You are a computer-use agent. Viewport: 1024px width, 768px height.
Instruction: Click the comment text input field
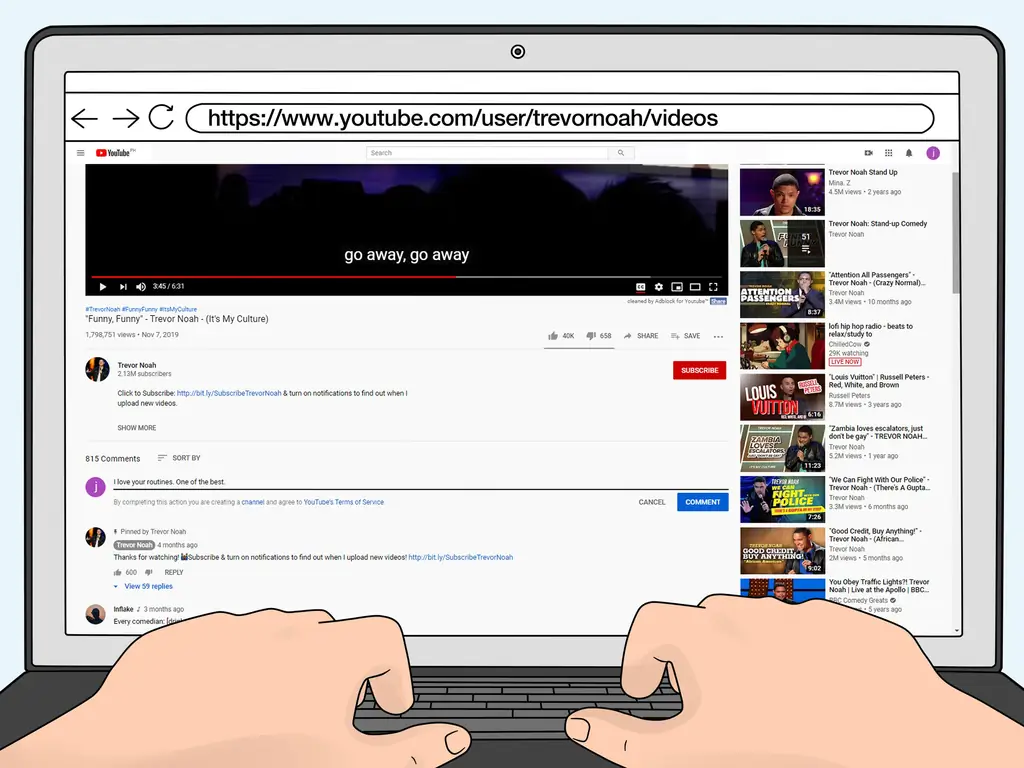pos(421,482)
